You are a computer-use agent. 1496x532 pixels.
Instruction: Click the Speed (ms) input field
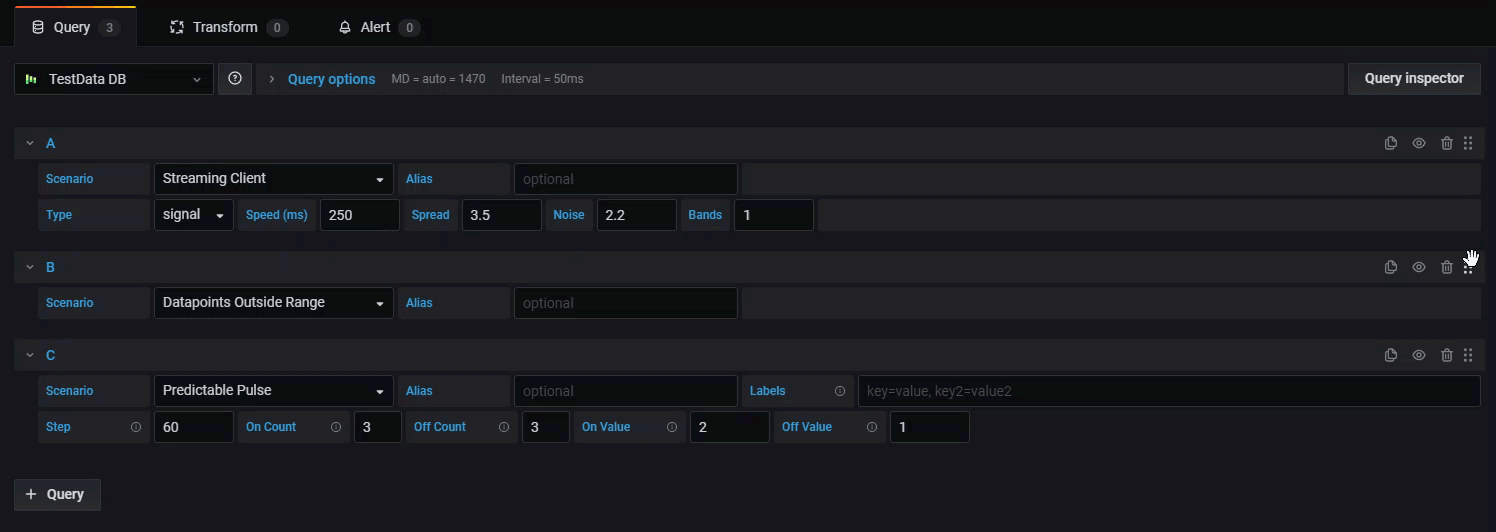click(x=359, y=215)
